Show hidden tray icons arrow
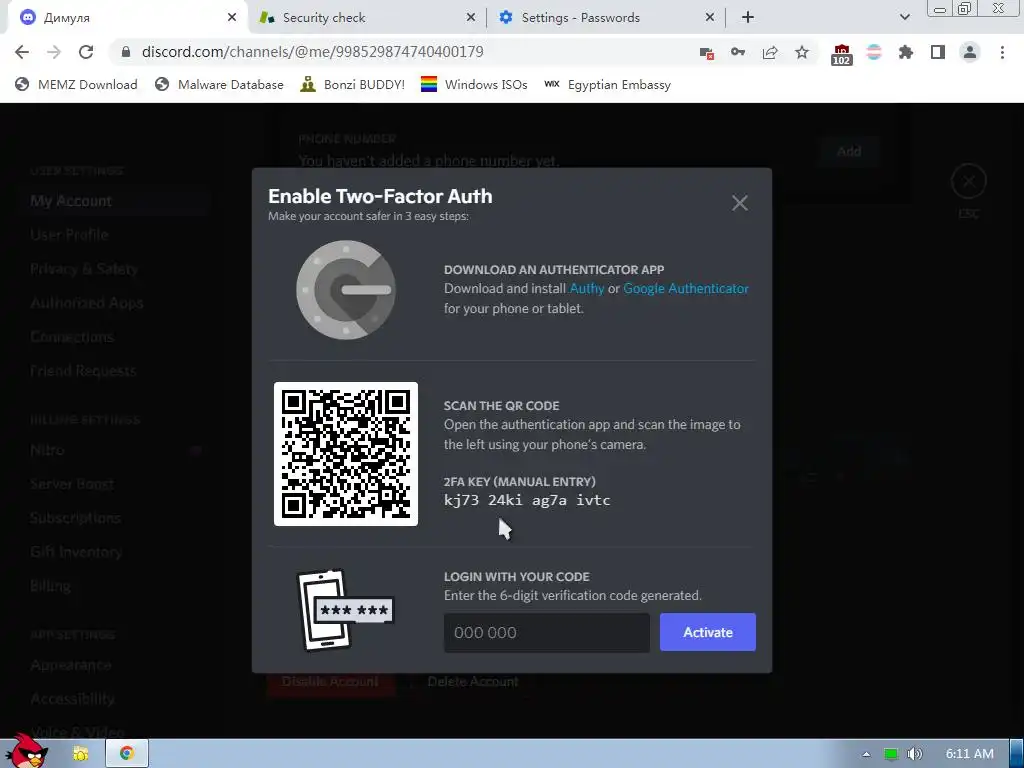The height and width of the screenshot is (768, 1024). (866, 754)
